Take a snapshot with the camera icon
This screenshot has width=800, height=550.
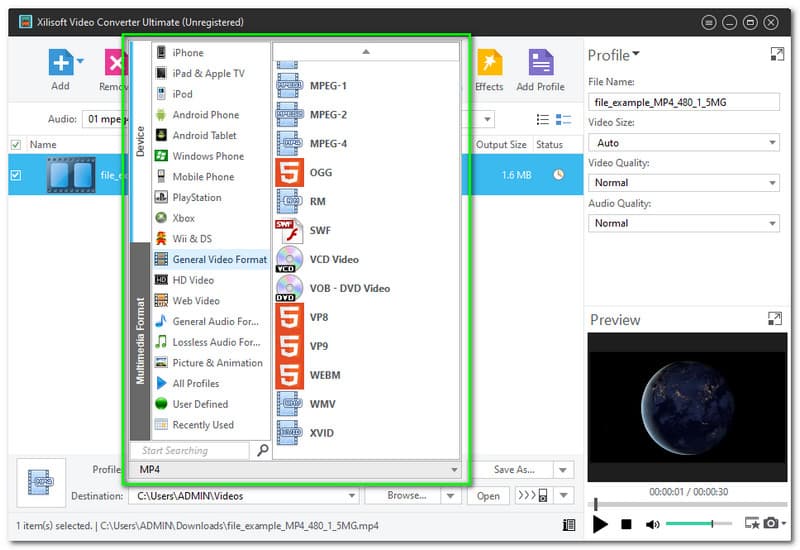click(771, 523)
